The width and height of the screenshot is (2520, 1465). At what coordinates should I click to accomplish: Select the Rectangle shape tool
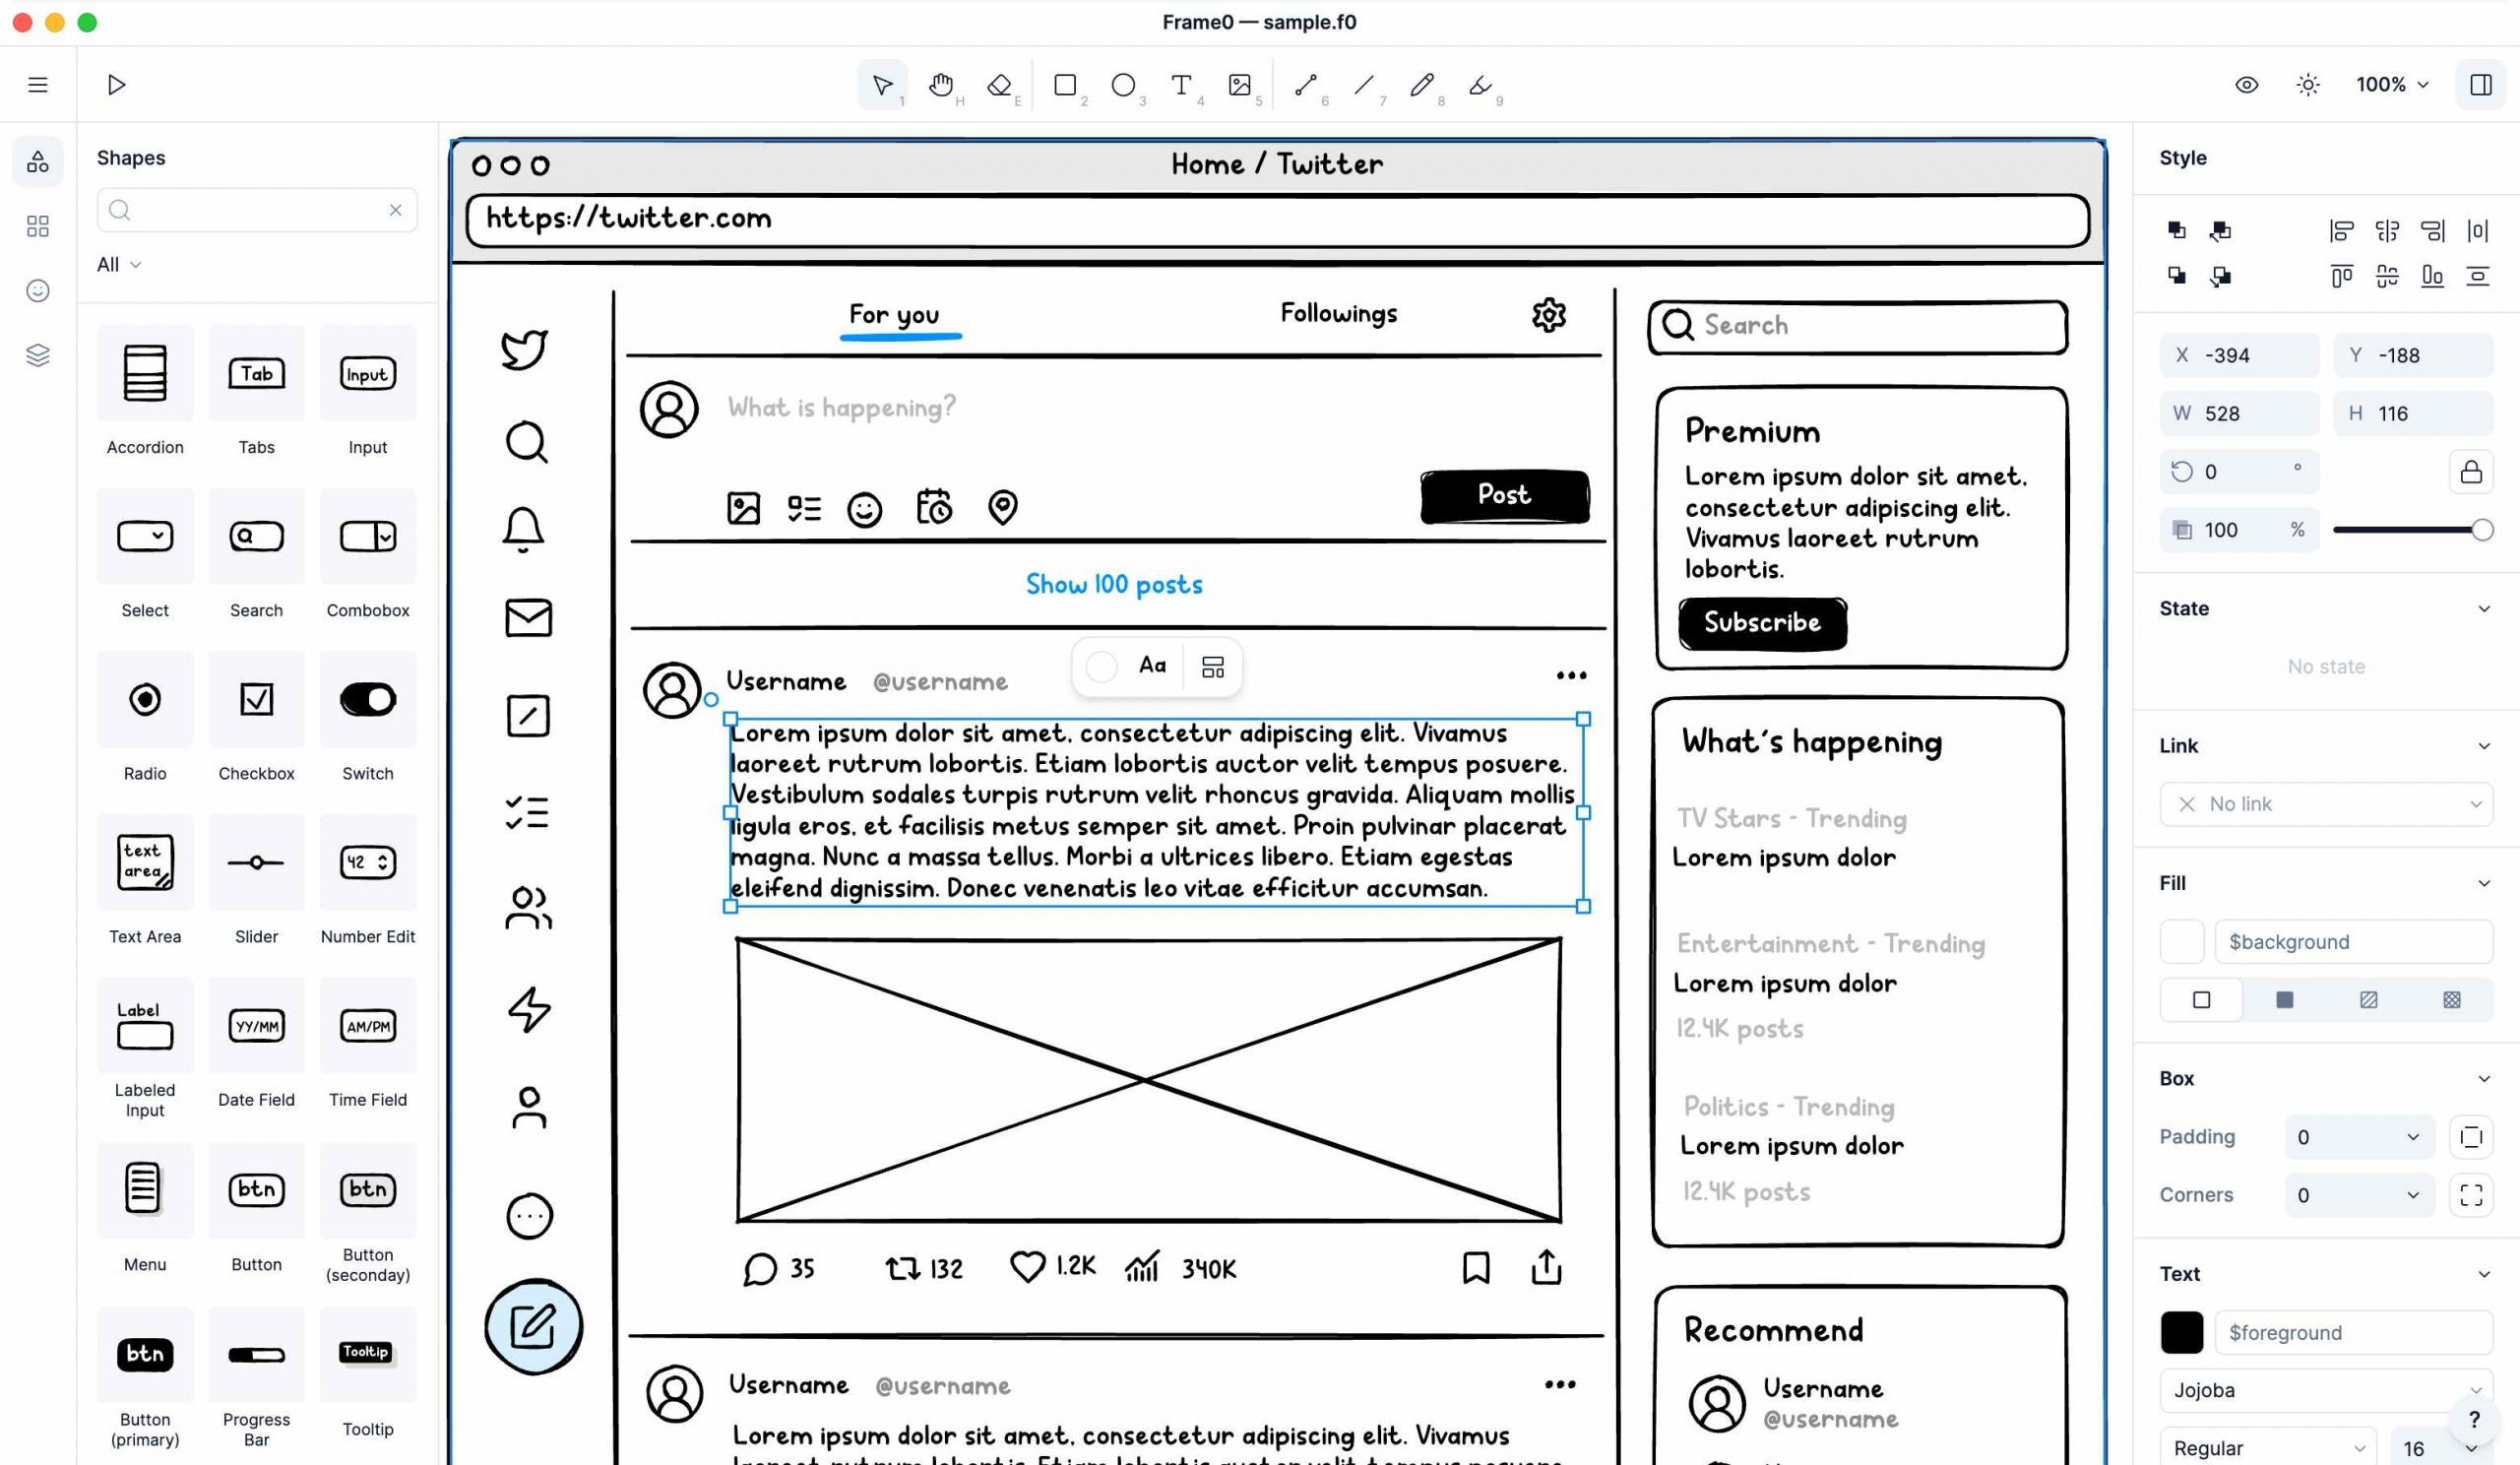pyautogui.click(x=1065, y=84)
